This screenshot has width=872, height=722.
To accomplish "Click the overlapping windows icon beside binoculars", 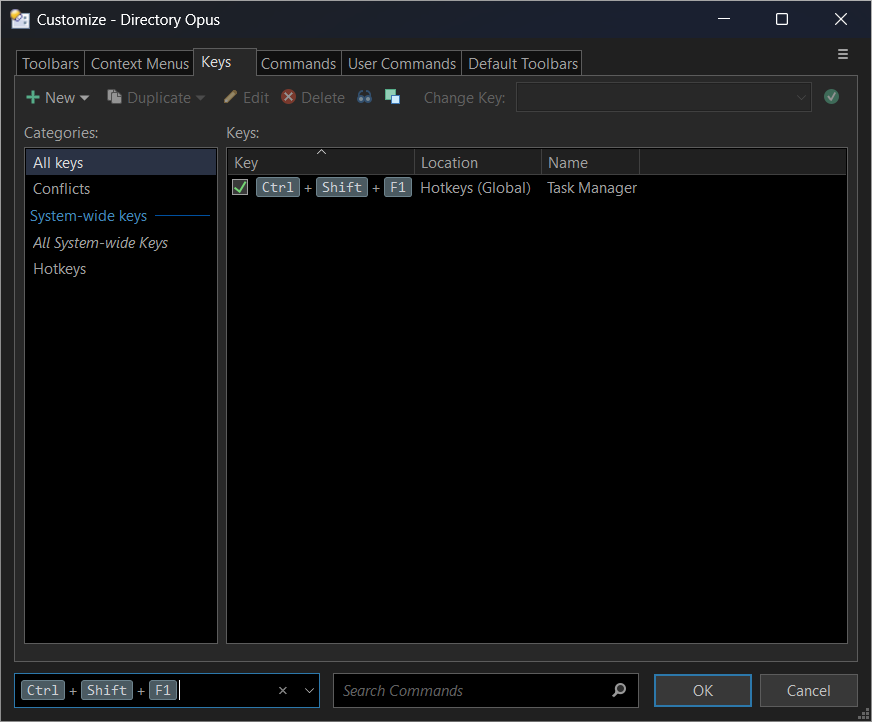I will pos(392,97).
